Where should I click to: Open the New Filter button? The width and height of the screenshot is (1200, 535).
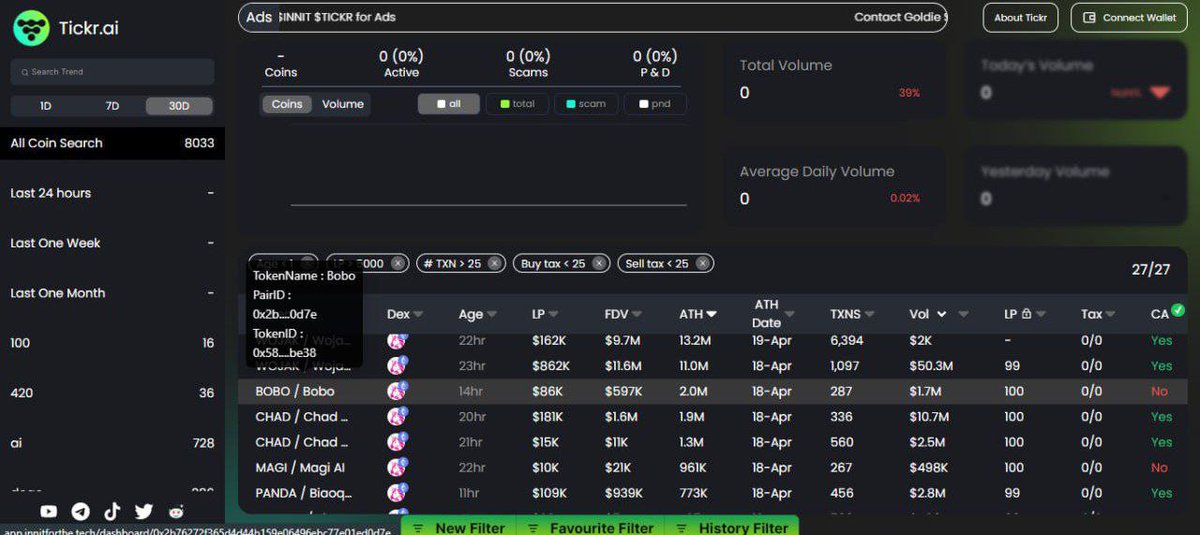coord(459,527)
